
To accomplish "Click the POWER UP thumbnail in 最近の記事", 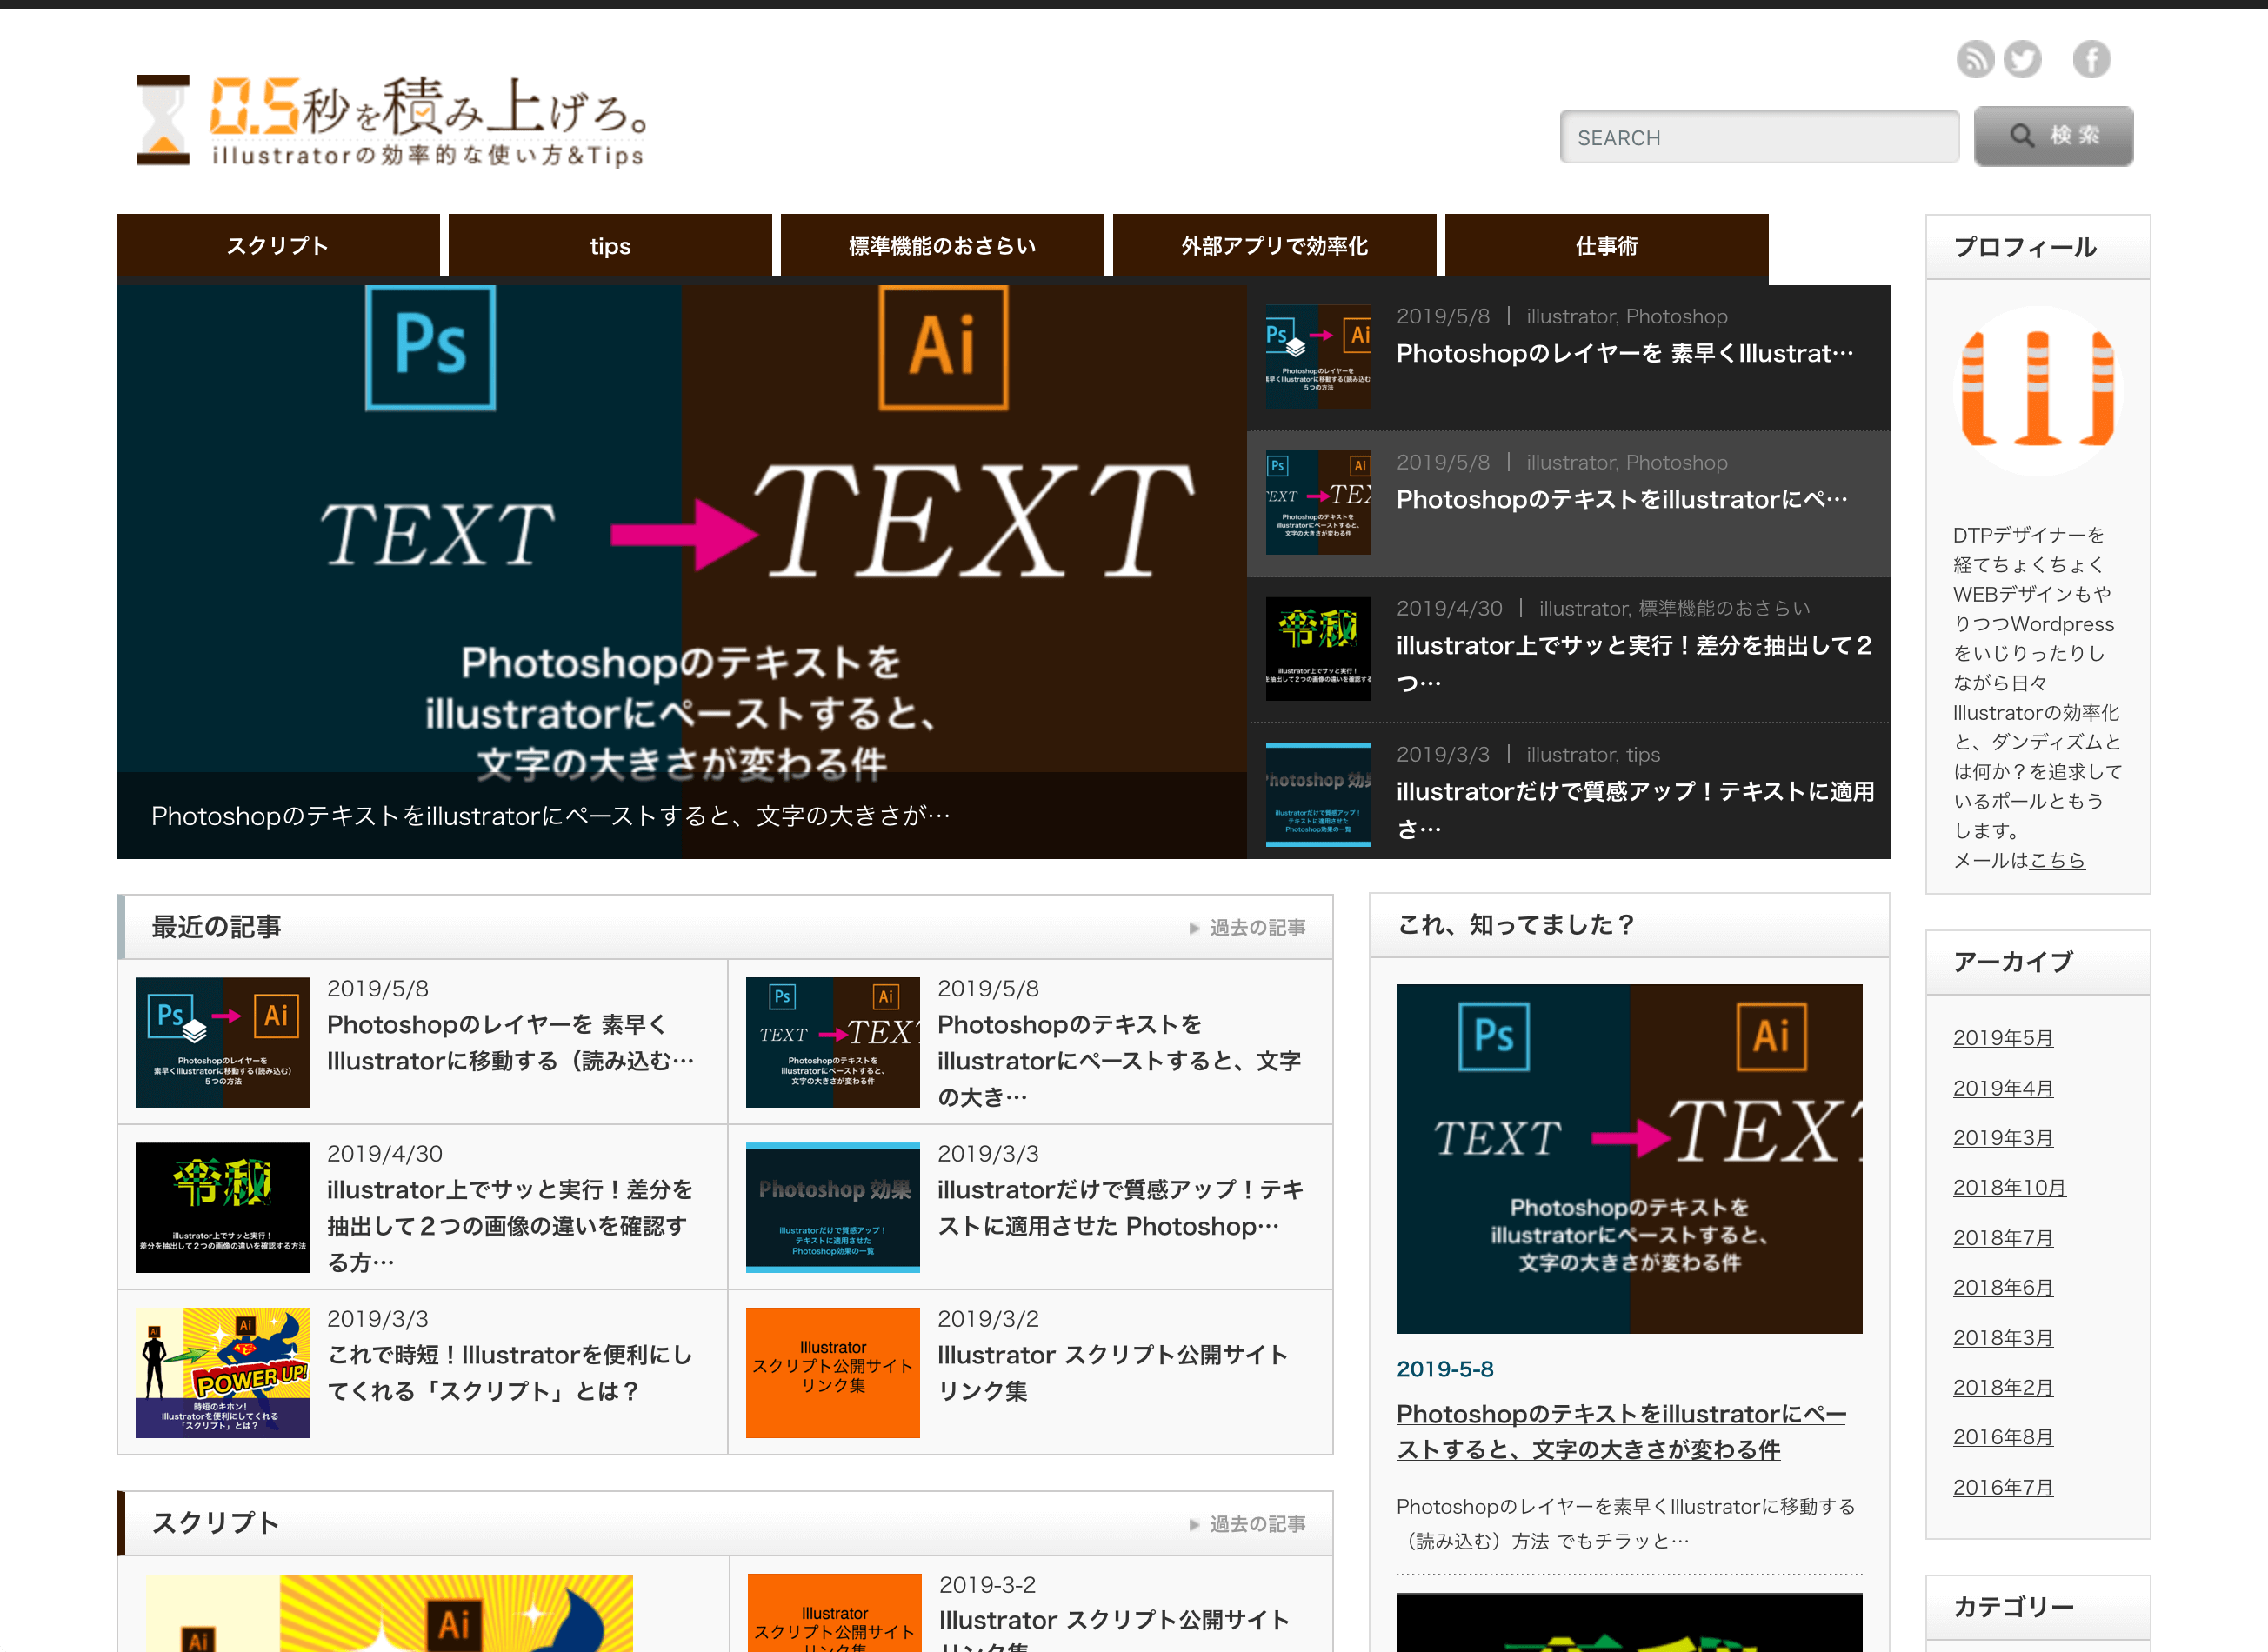I will tap(222, 1373).
